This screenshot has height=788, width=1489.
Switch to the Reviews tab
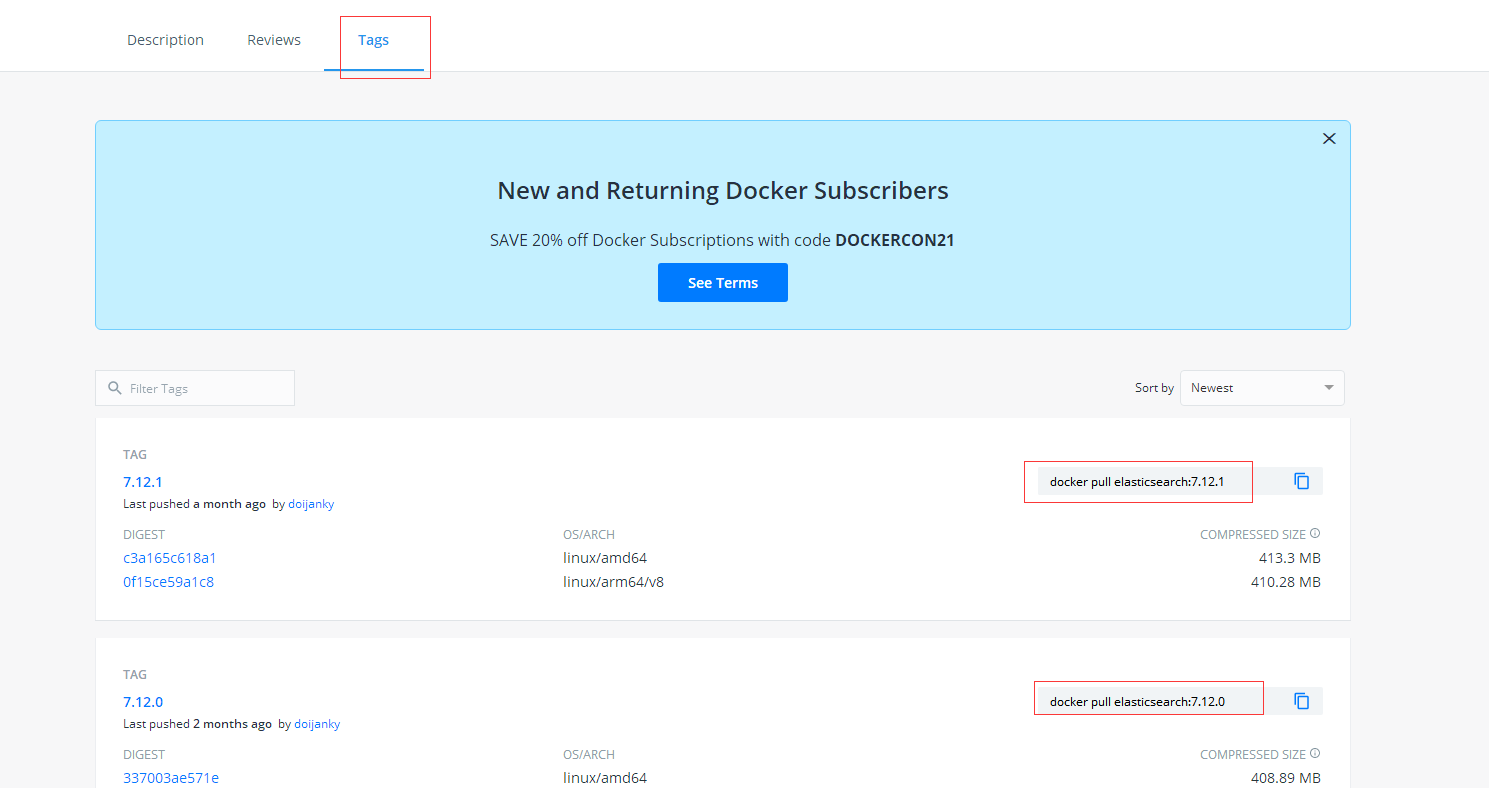tap(274, 40)
